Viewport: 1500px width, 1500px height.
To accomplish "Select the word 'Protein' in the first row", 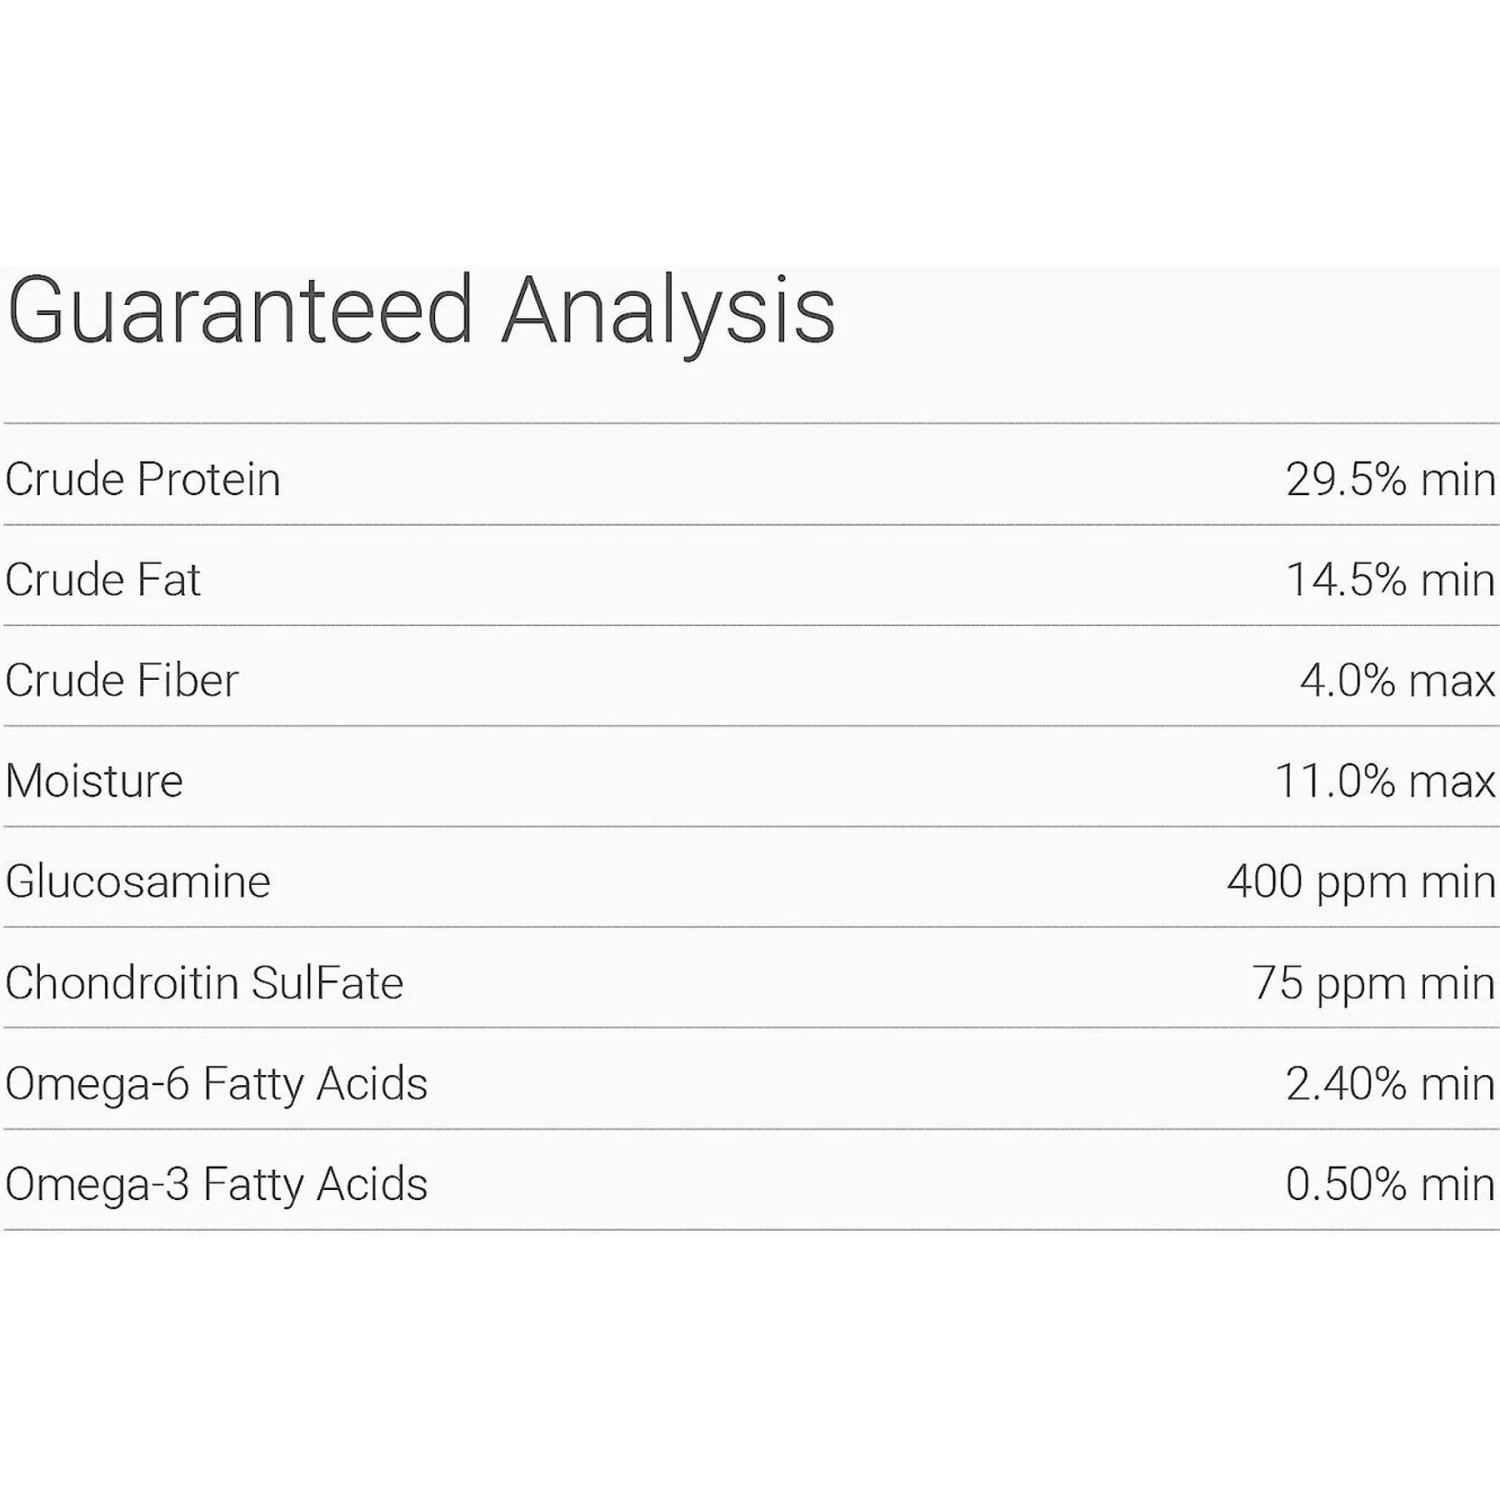I will coord(209,479).
